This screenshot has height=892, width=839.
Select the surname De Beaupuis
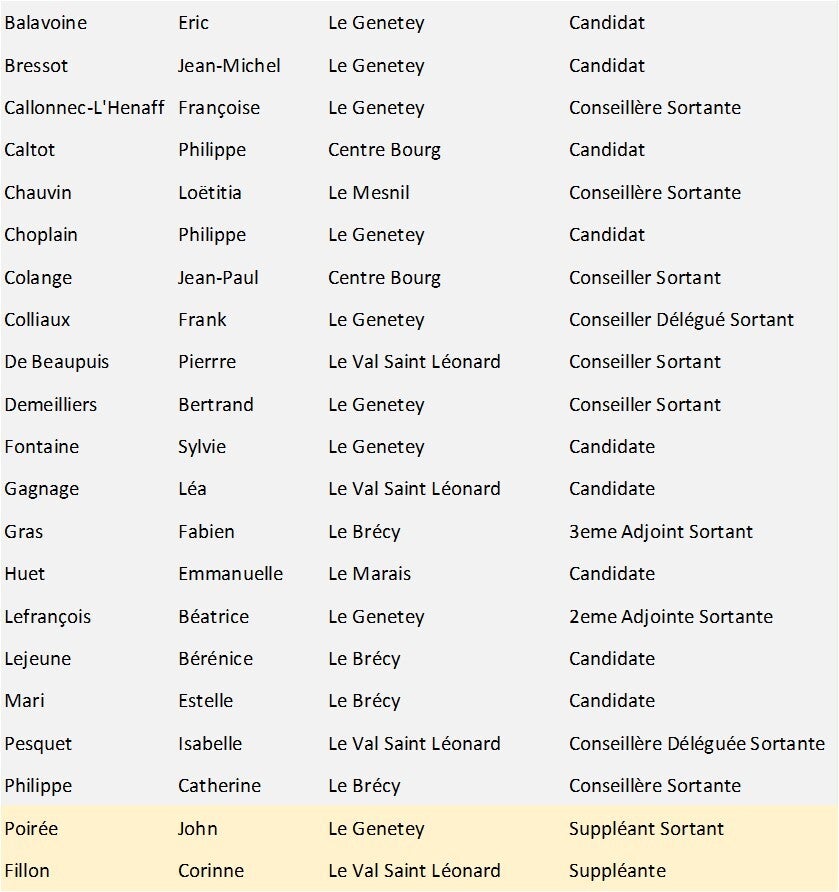coord(57,362)
